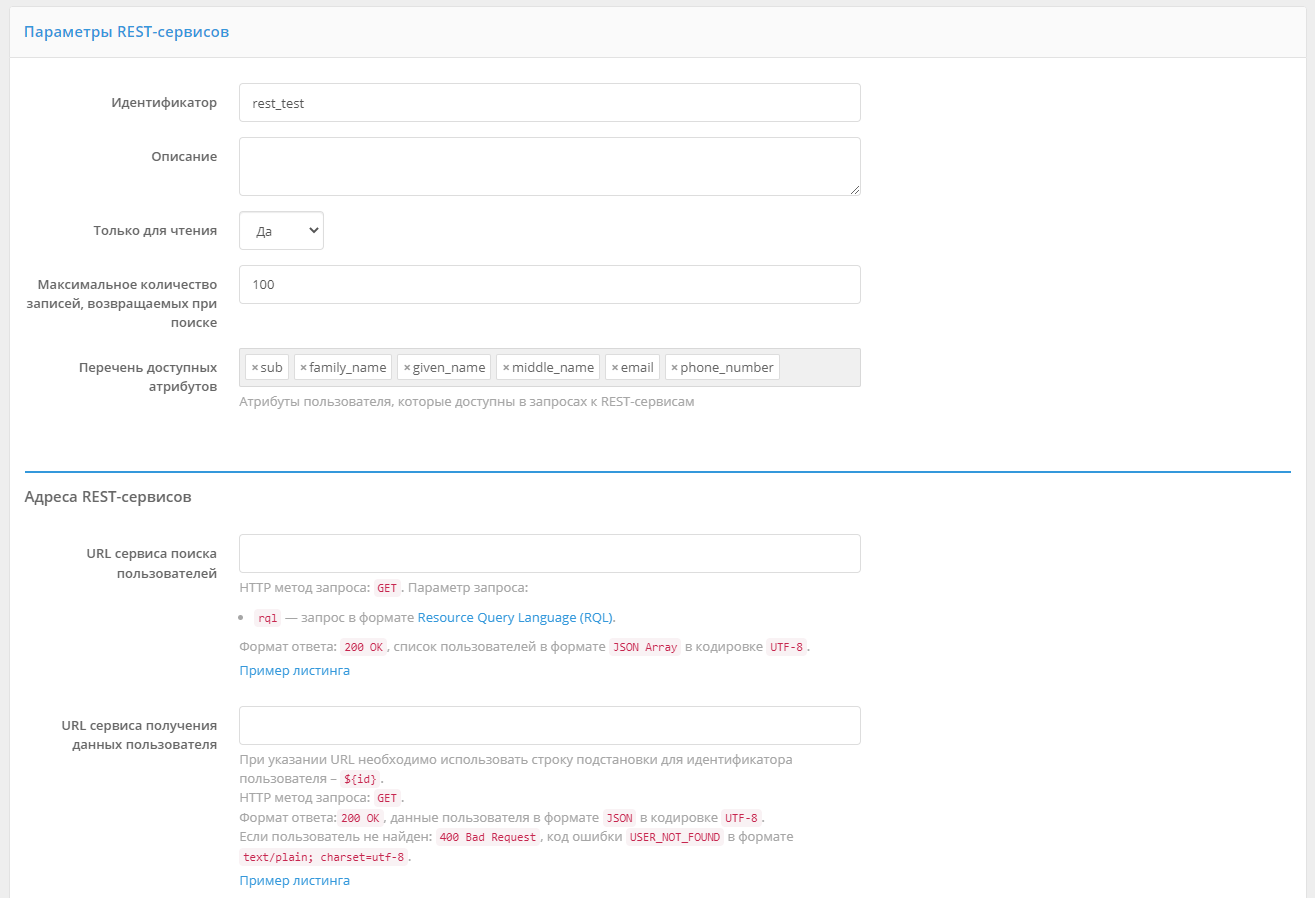This screenshot has height=898, width=1315.
Task: Remove the sub attribute tag
Action: (x=254, y=368)
